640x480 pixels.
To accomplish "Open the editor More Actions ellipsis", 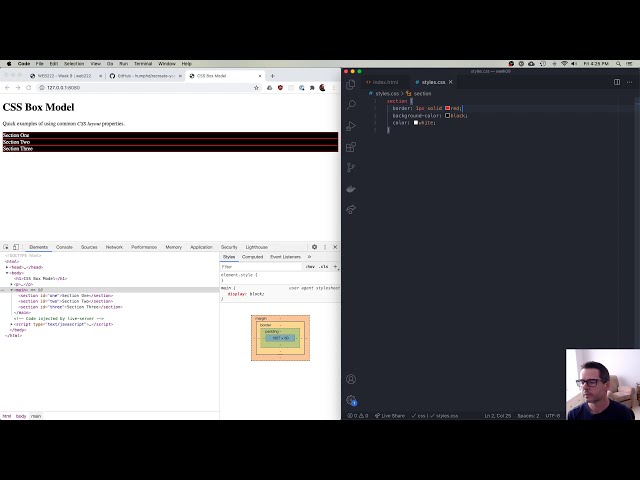I will click(629, 82).
